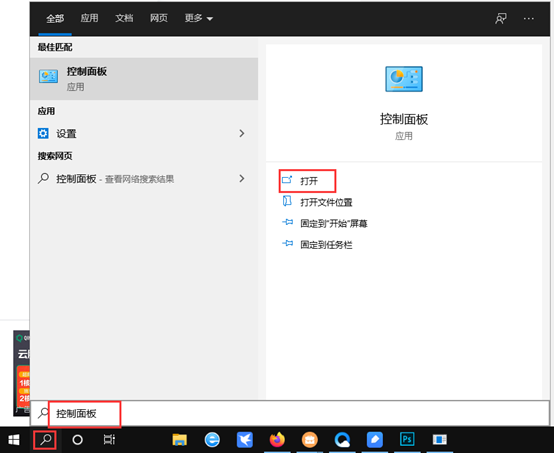Viewport: 554px width, 453px height.
Task: Click the pin icon beside 固定到任务栏
Action: coord(288,243)
